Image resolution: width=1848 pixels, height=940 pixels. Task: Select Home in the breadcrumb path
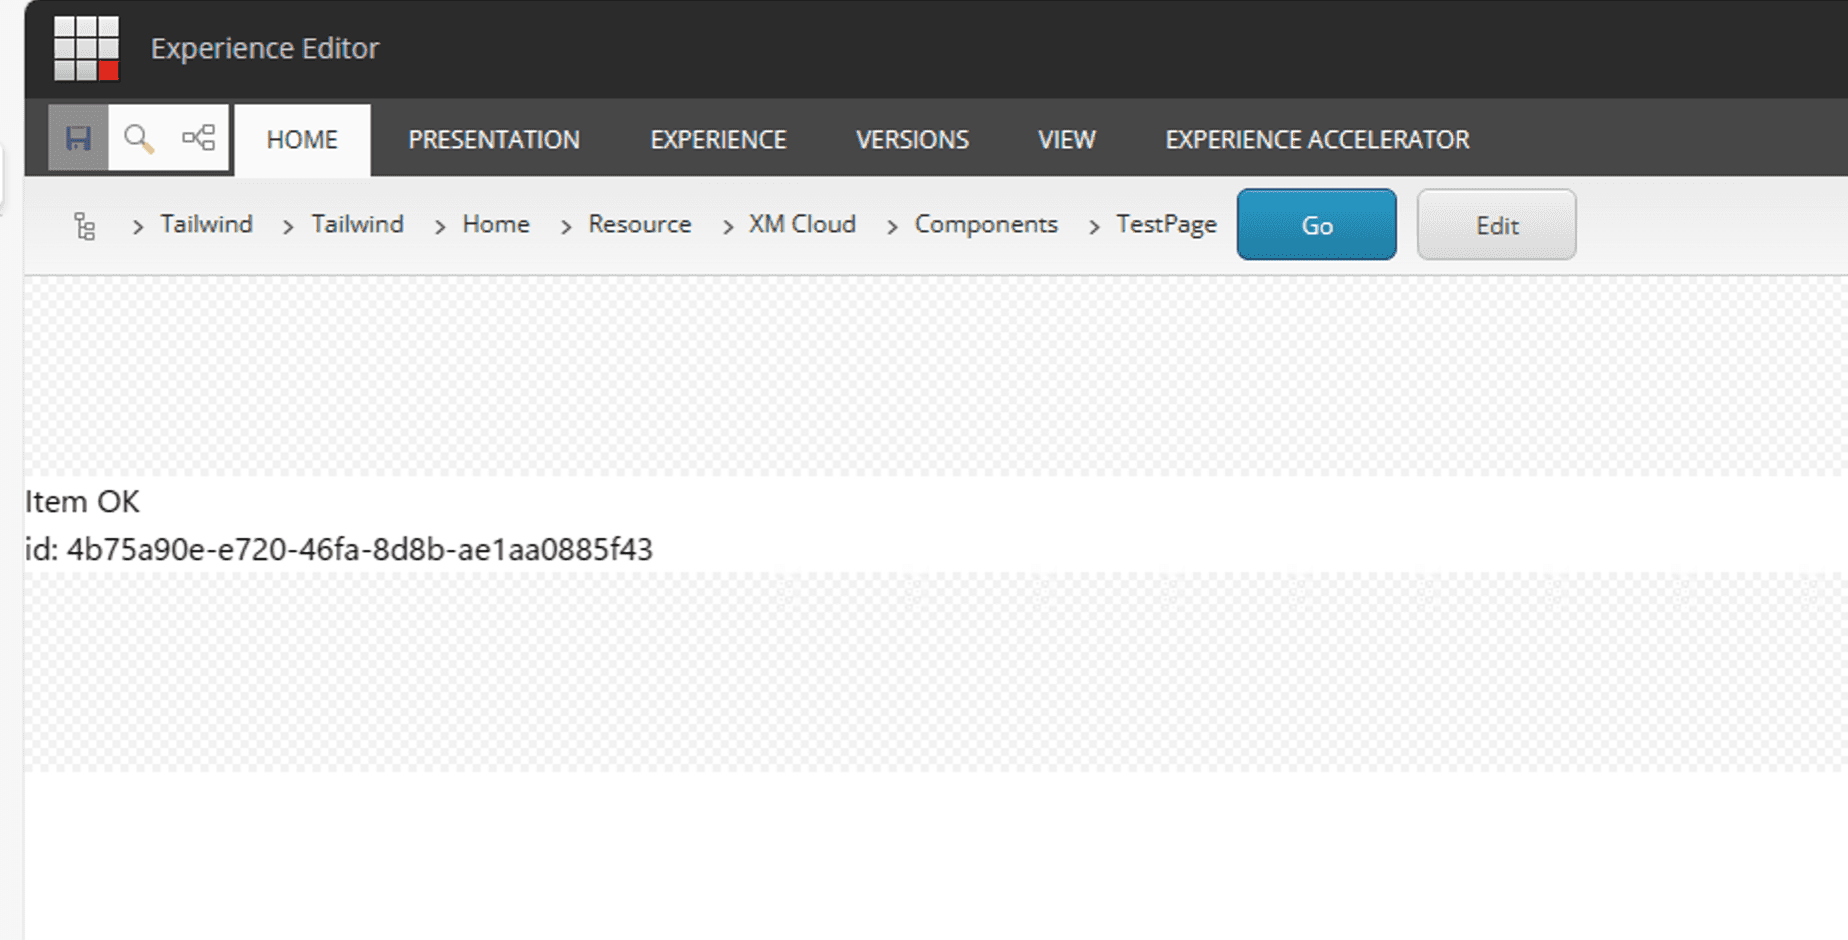click(495, 224)
